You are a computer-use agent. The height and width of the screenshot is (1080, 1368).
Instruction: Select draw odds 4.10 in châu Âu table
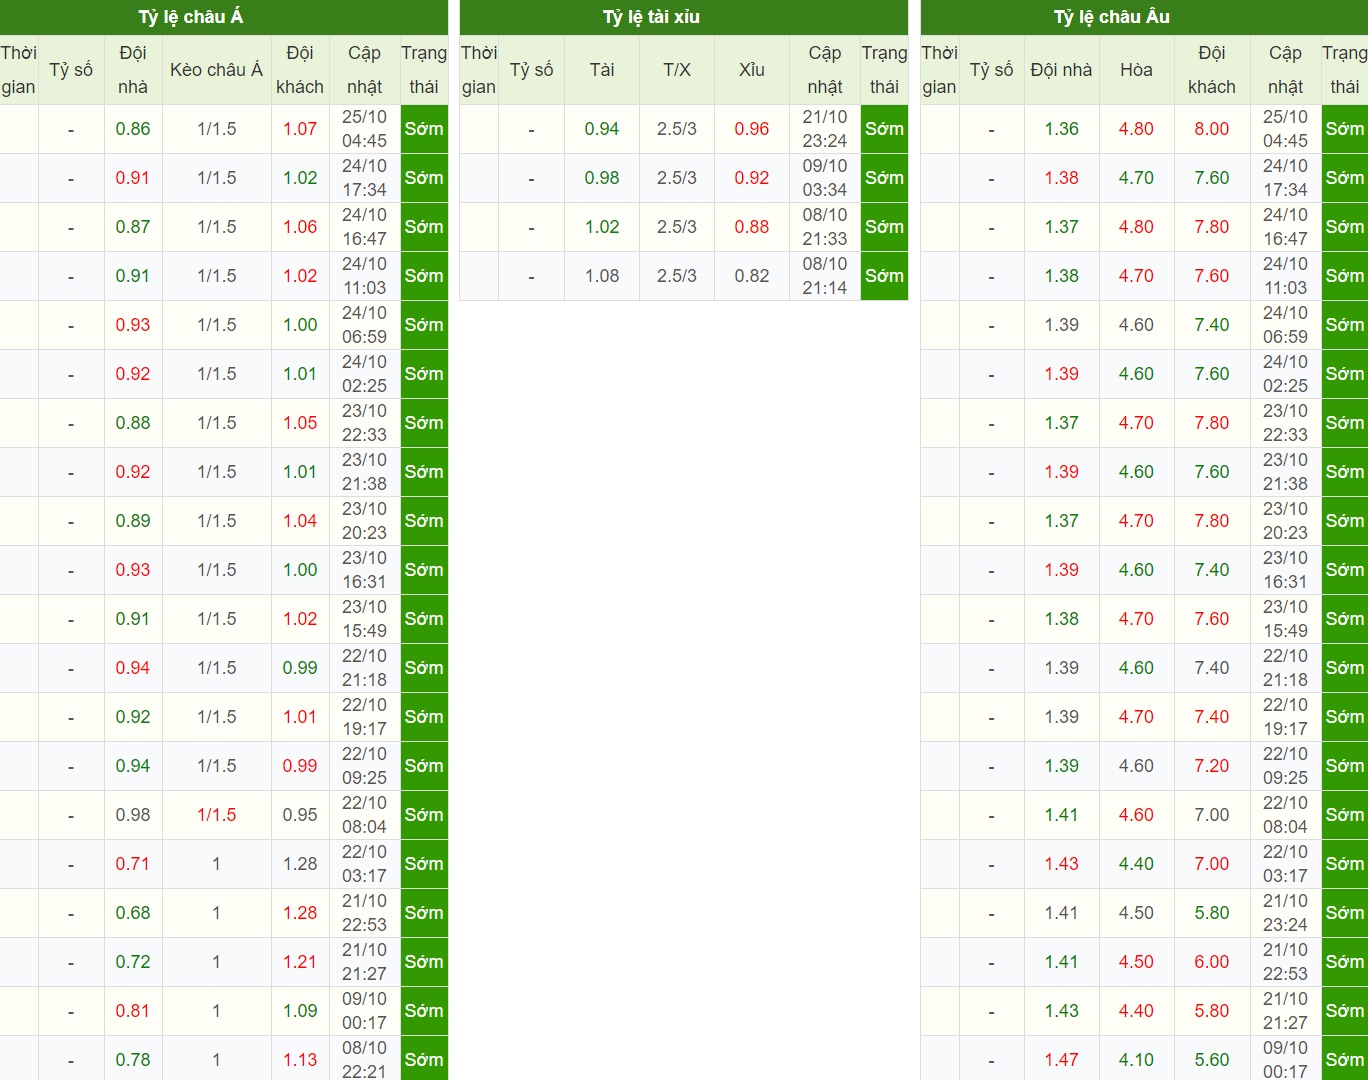(1136, 1060)
